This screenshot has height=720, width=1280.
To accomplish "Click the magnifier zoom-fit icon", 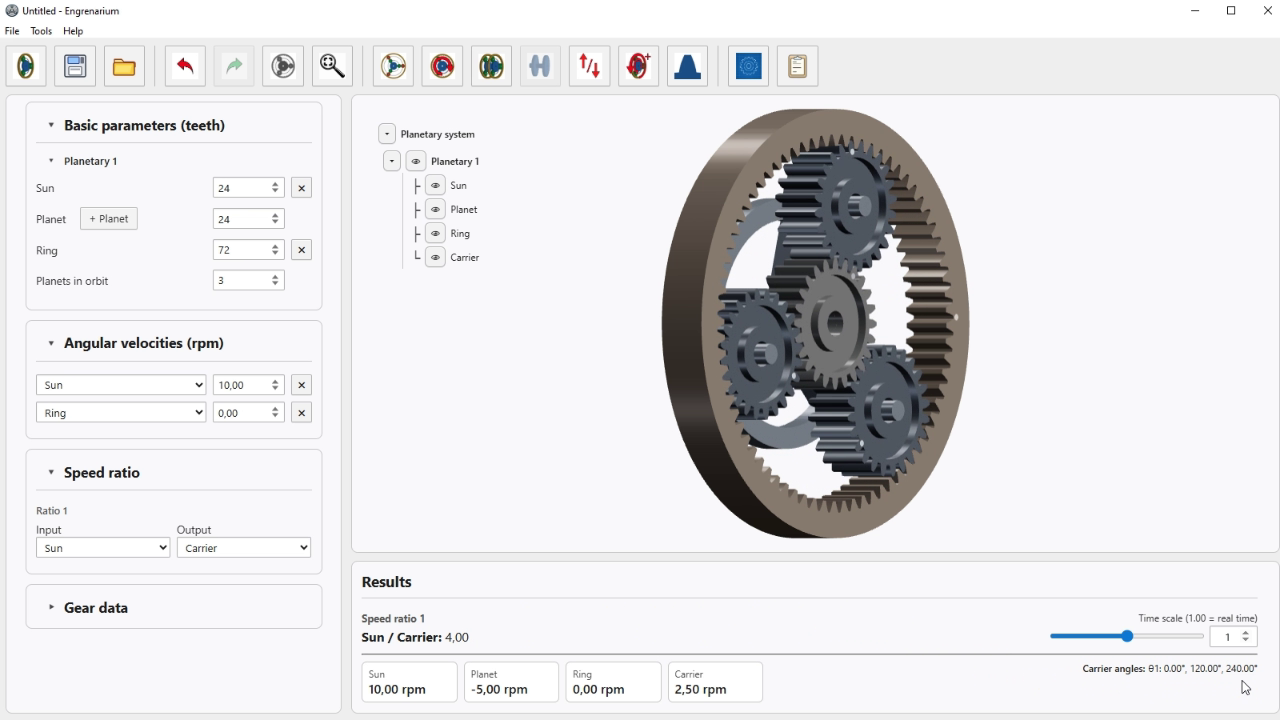I will (332, 66).
